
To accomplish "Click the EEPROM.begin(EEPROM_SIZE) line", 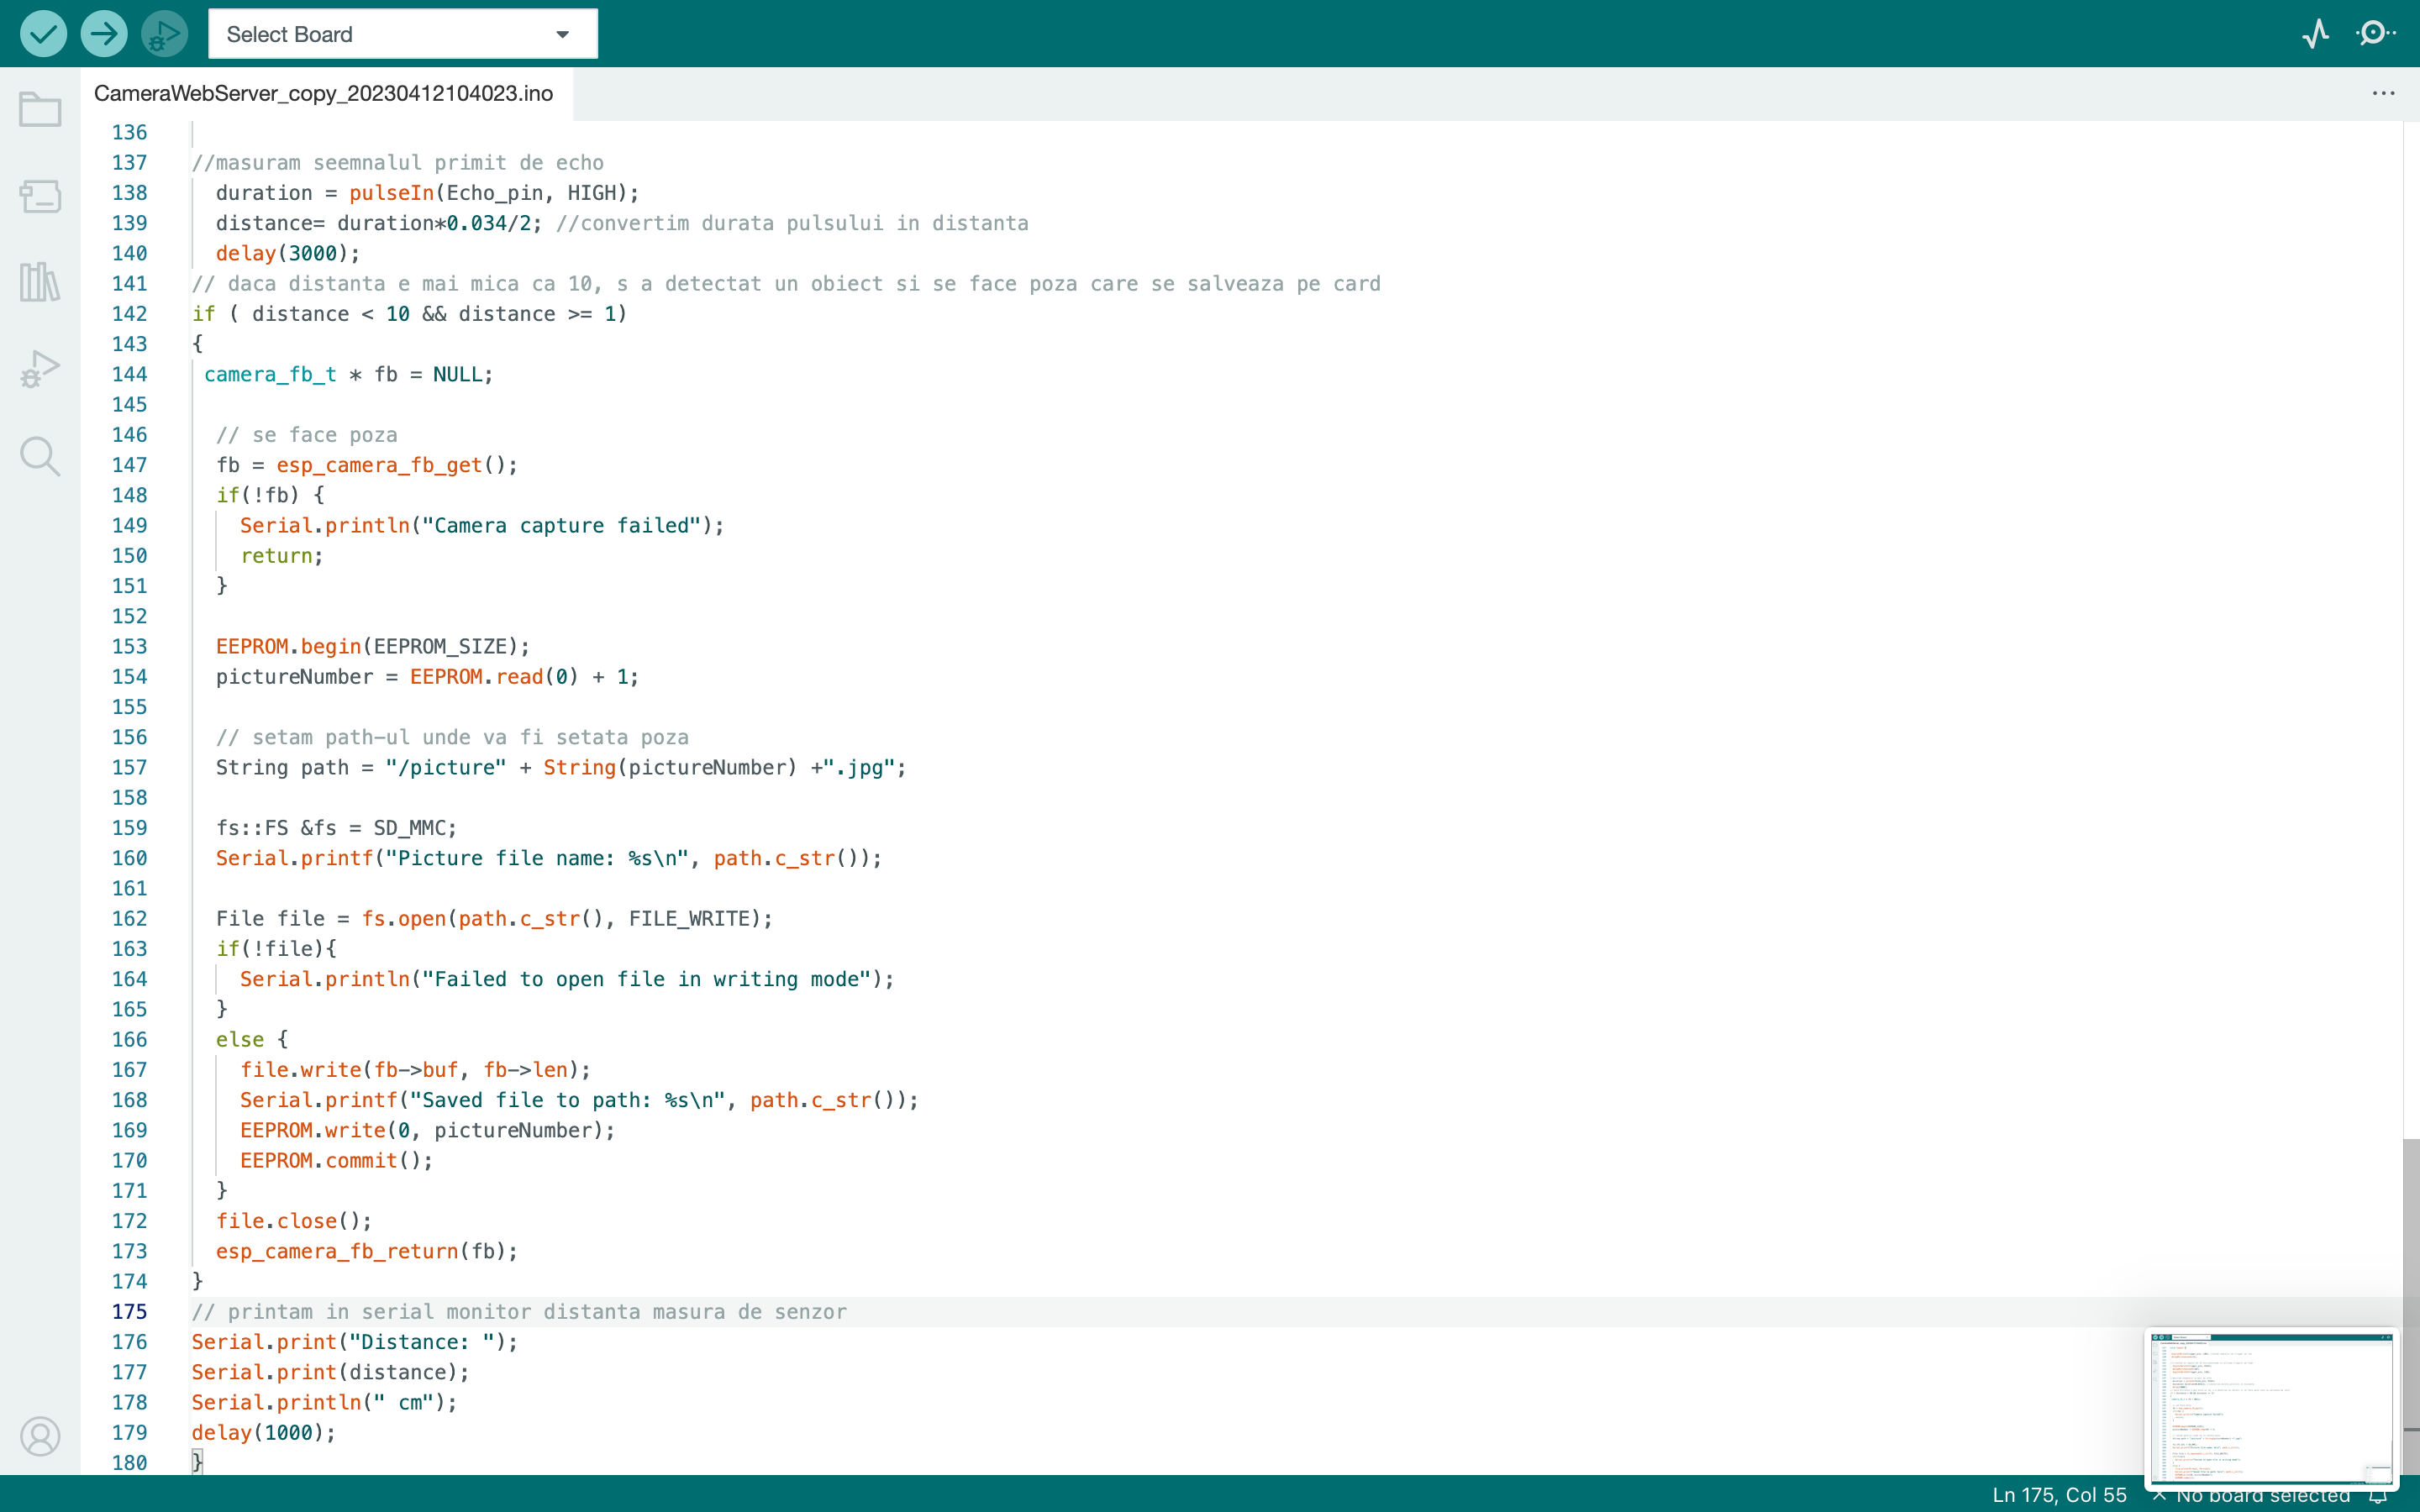I will [373, 647].
